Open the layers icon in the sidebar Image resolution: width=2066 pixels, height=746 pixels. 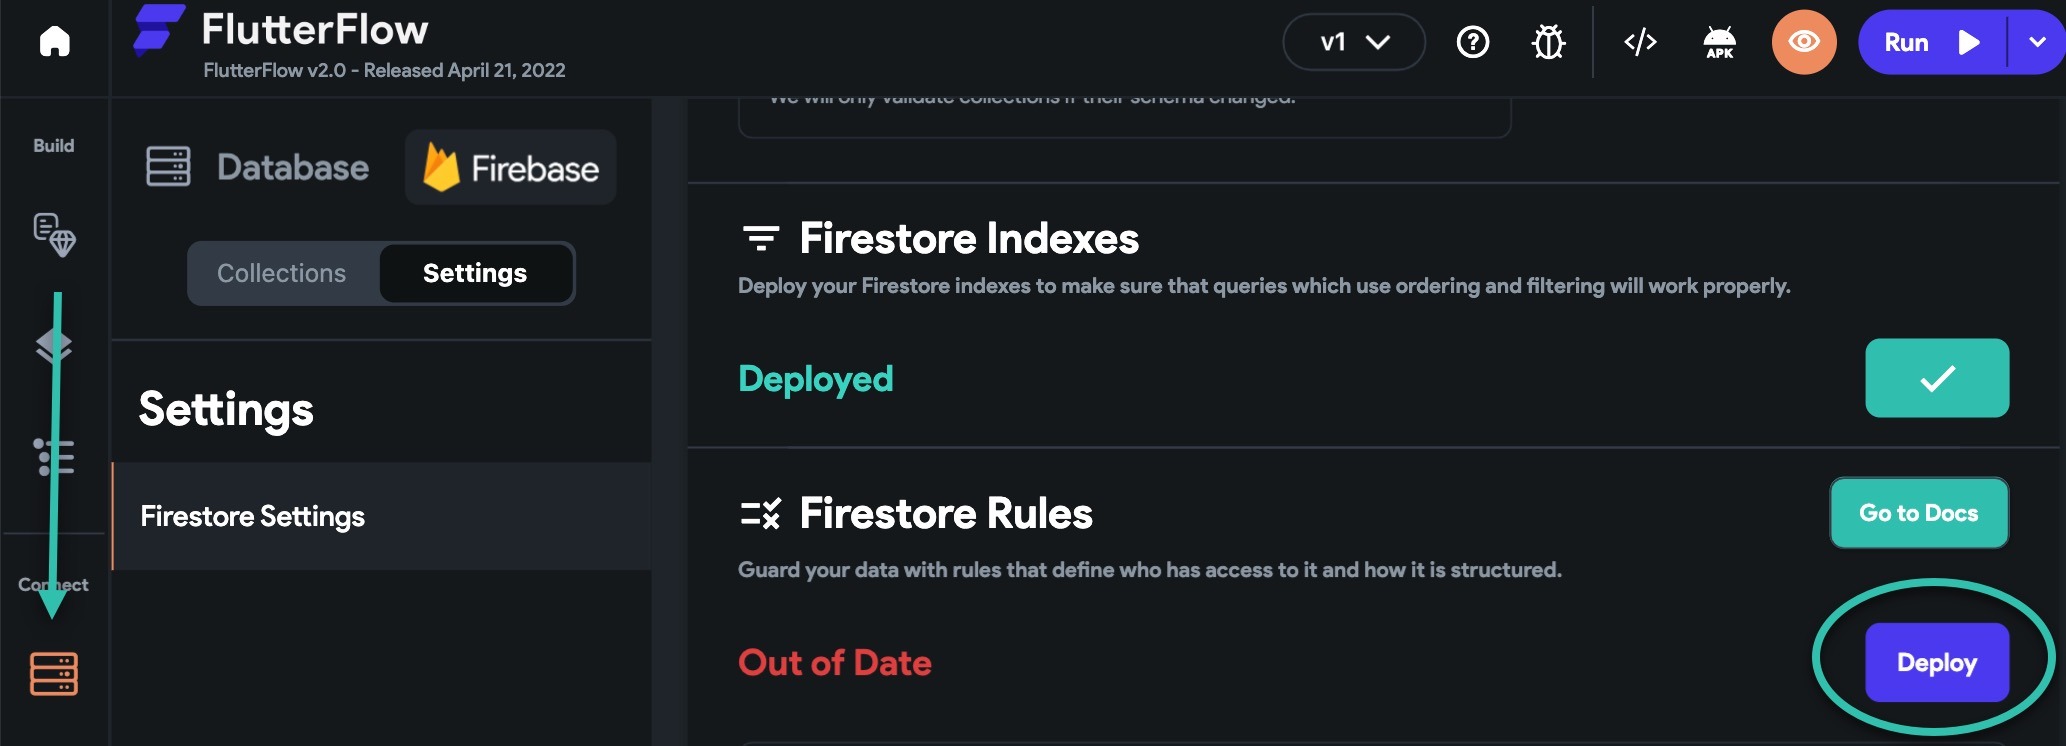click(54, 346)
